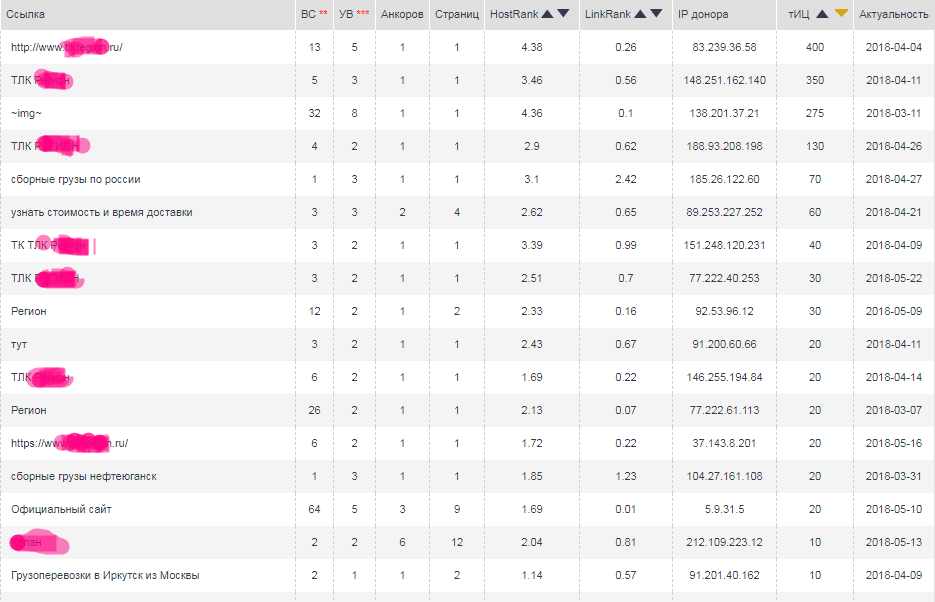Click the Анкоров column header

coord(402,15)
